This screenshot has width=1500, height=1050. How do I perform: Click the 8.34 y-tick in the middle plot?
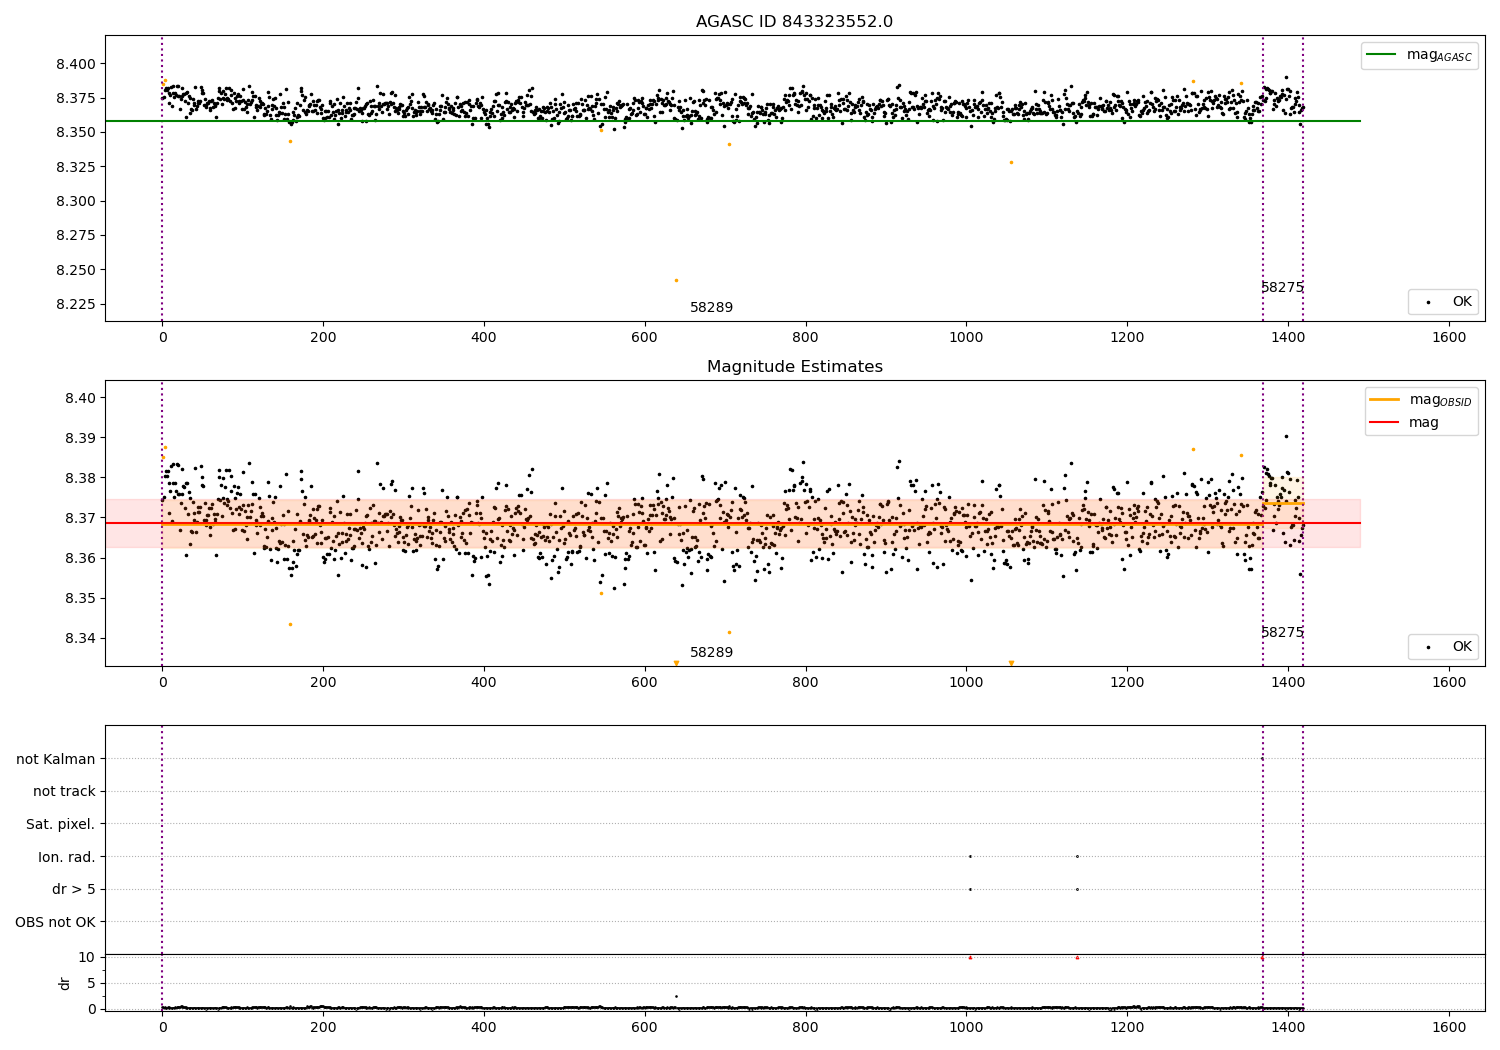click(x=80, y=638)
